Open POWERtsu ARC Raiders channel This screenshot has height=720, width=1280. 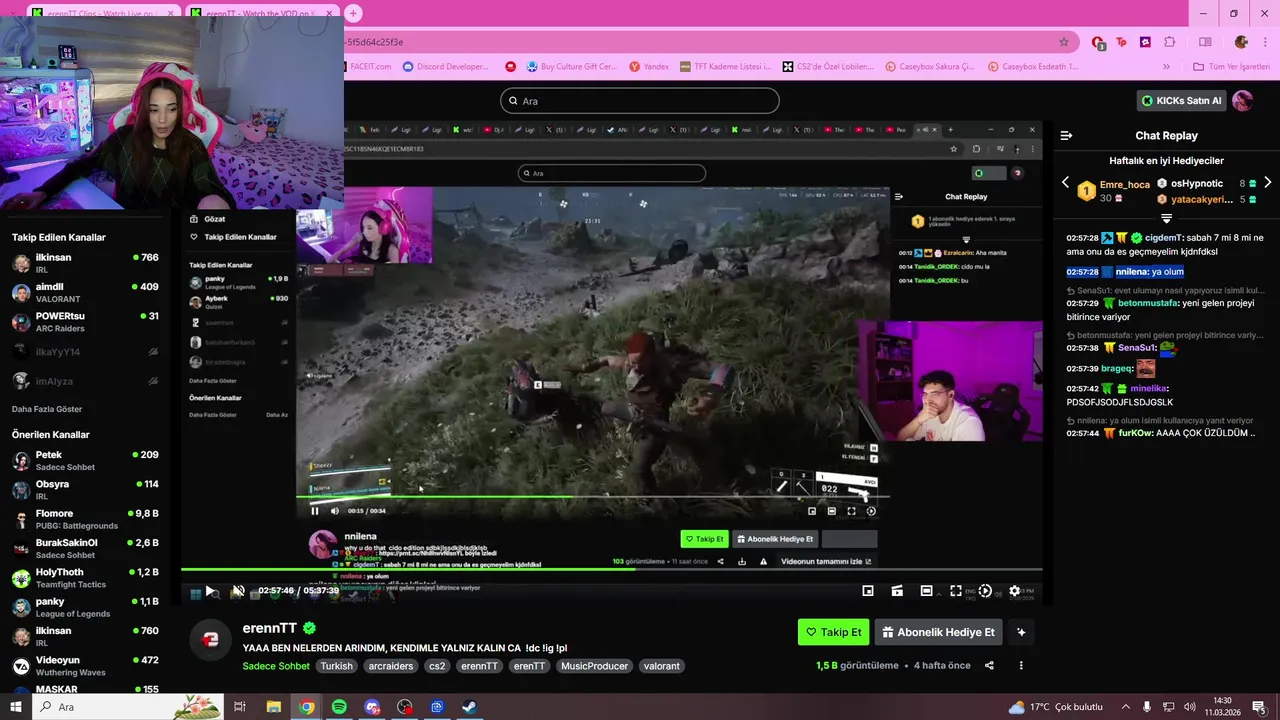[85, 322]
